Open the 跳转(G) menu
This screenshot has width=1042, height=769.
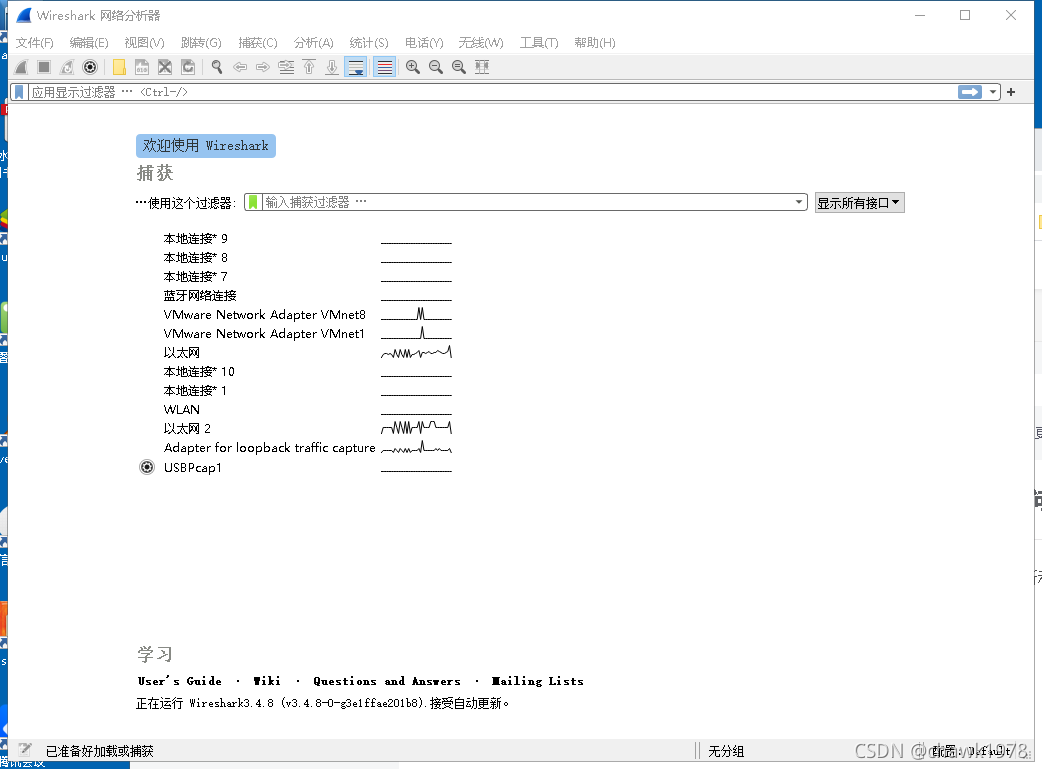pyautogui.click(x=201, y=43)
